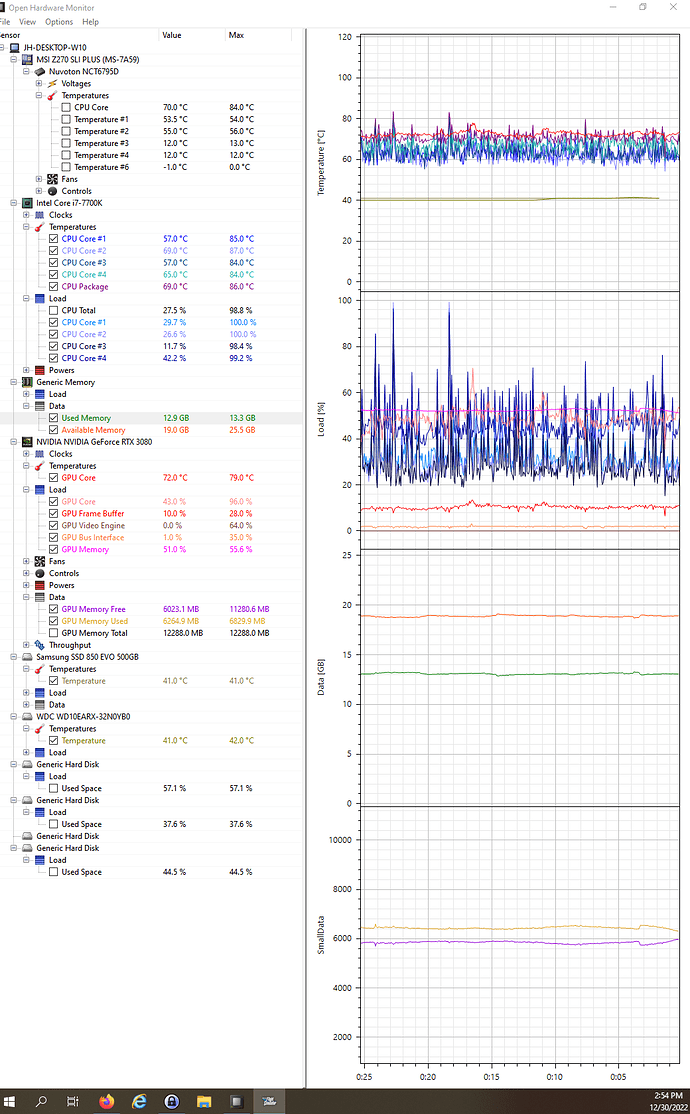The width and height of the screenshot is (690, 1114).
Task: Click the Samsung SSD 850 EVO drive icon
Action: pyautogui.click(x=27, y=657)
